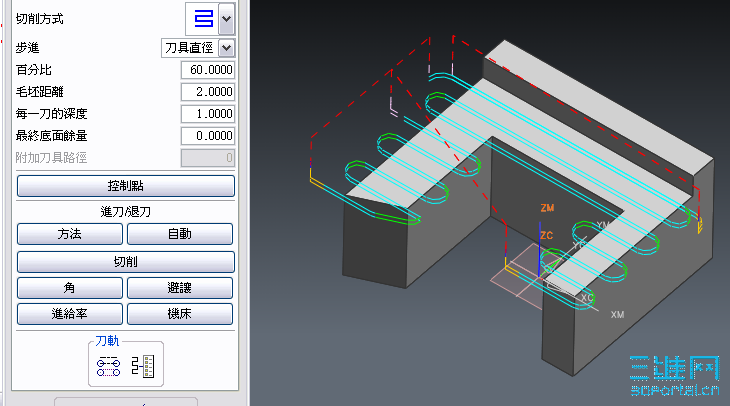
Task: Click the 最終底面餘量 label
Action: [x=51, y=136]
